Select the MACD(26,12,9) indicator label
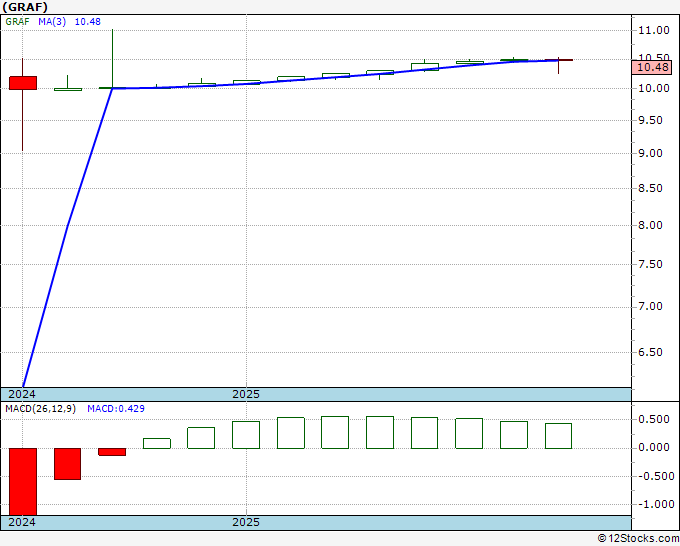 pyautogui.click(x=40, y=409)
